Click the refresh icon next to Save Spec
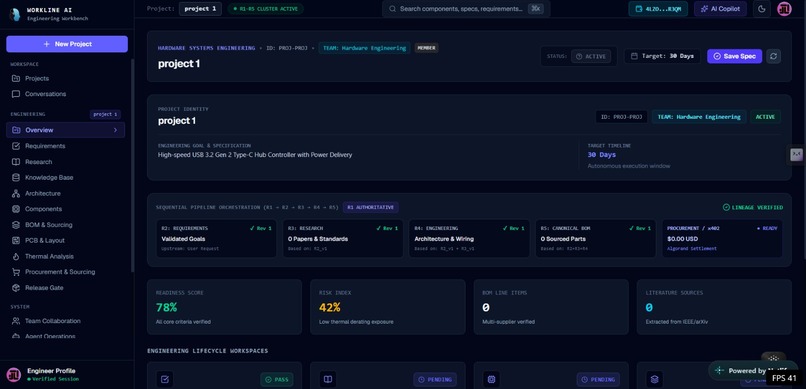806x389 pixels. [774, 57]
